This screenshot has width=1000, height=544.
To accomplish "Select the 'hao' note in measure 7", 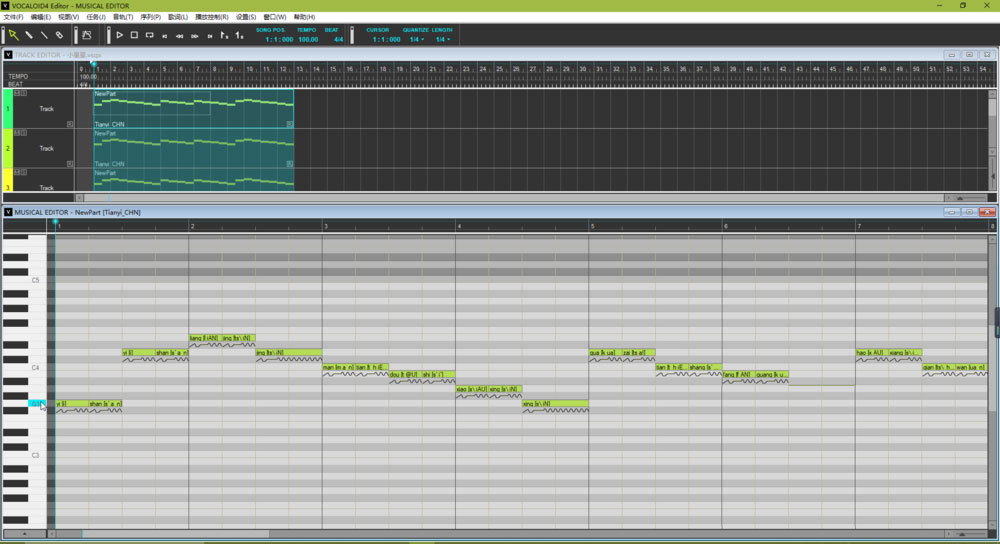I will coord(872,353).
